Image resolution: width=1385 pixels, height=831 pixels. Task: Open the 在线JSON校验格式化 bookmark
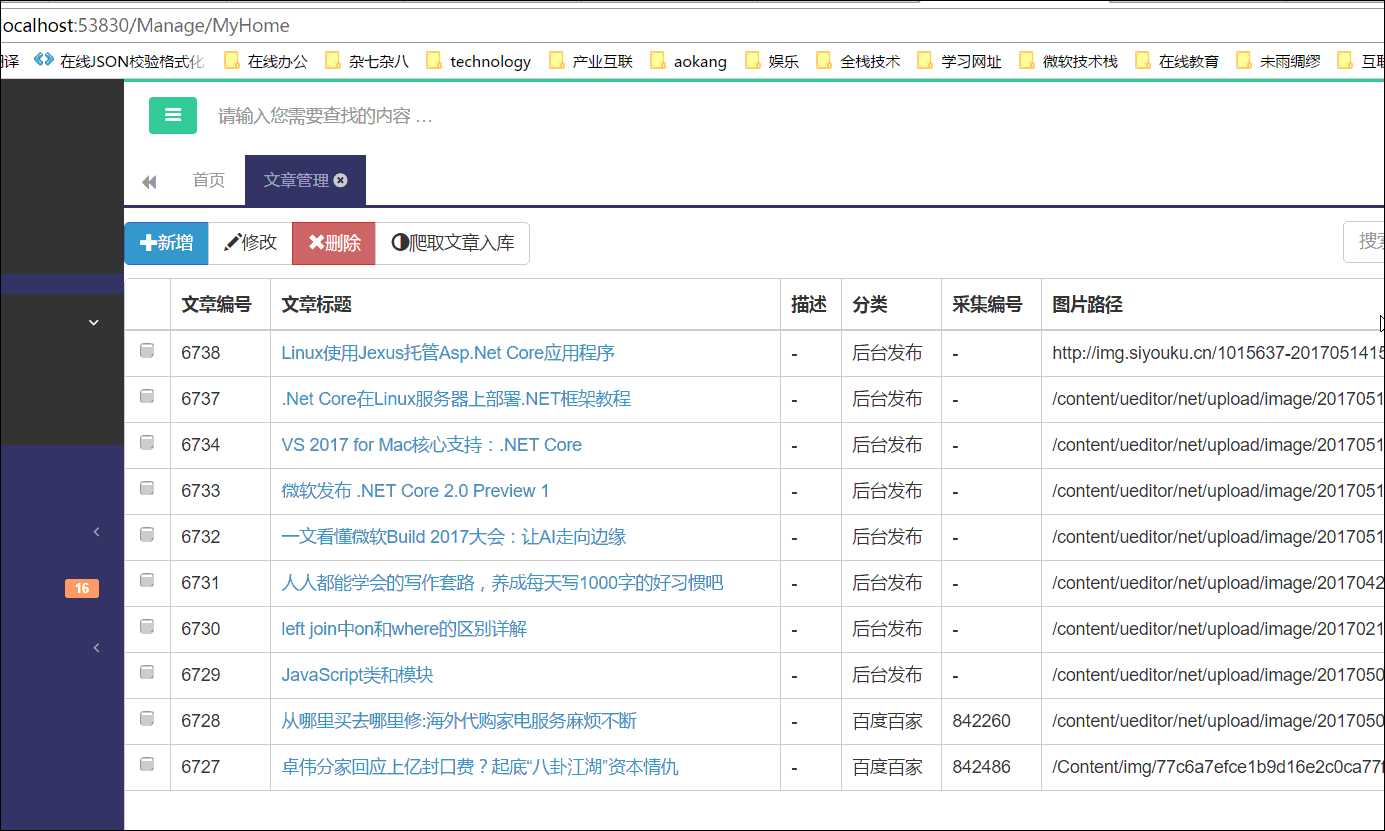click(120, 61)
